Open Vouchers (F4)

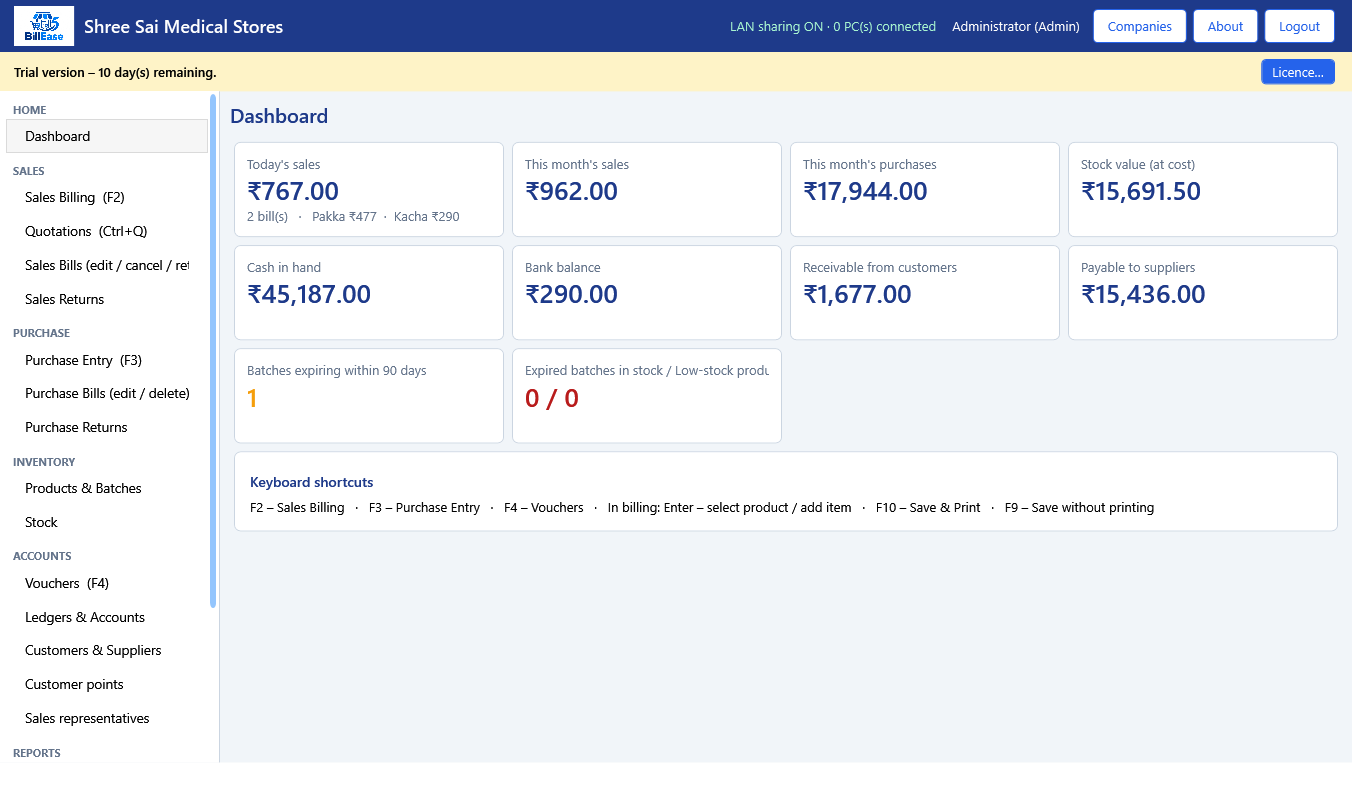pyautogui.click(x=107, y=583)
